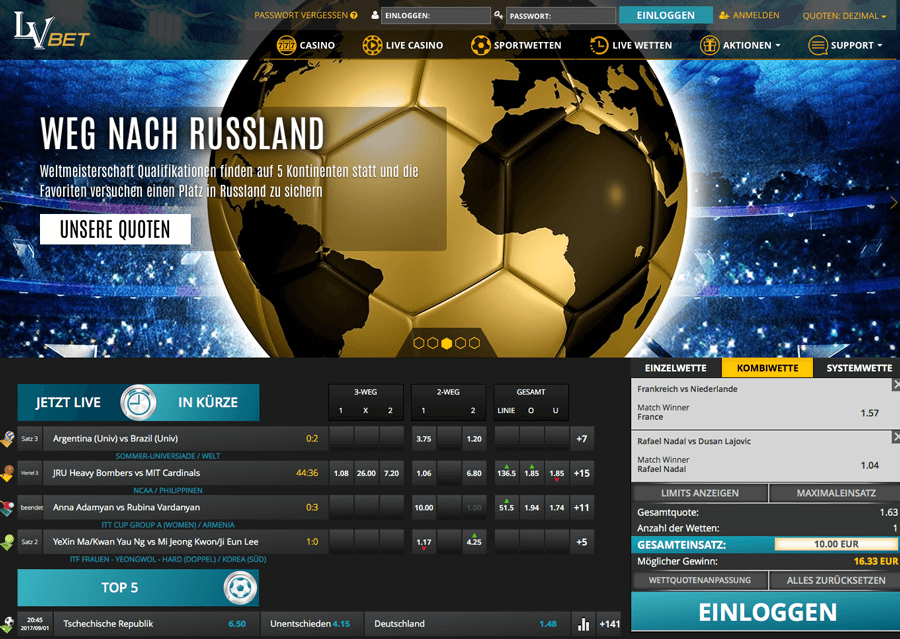
Task: Click the soccer ball icon in Top 5 header
Action: pos(240,588)
